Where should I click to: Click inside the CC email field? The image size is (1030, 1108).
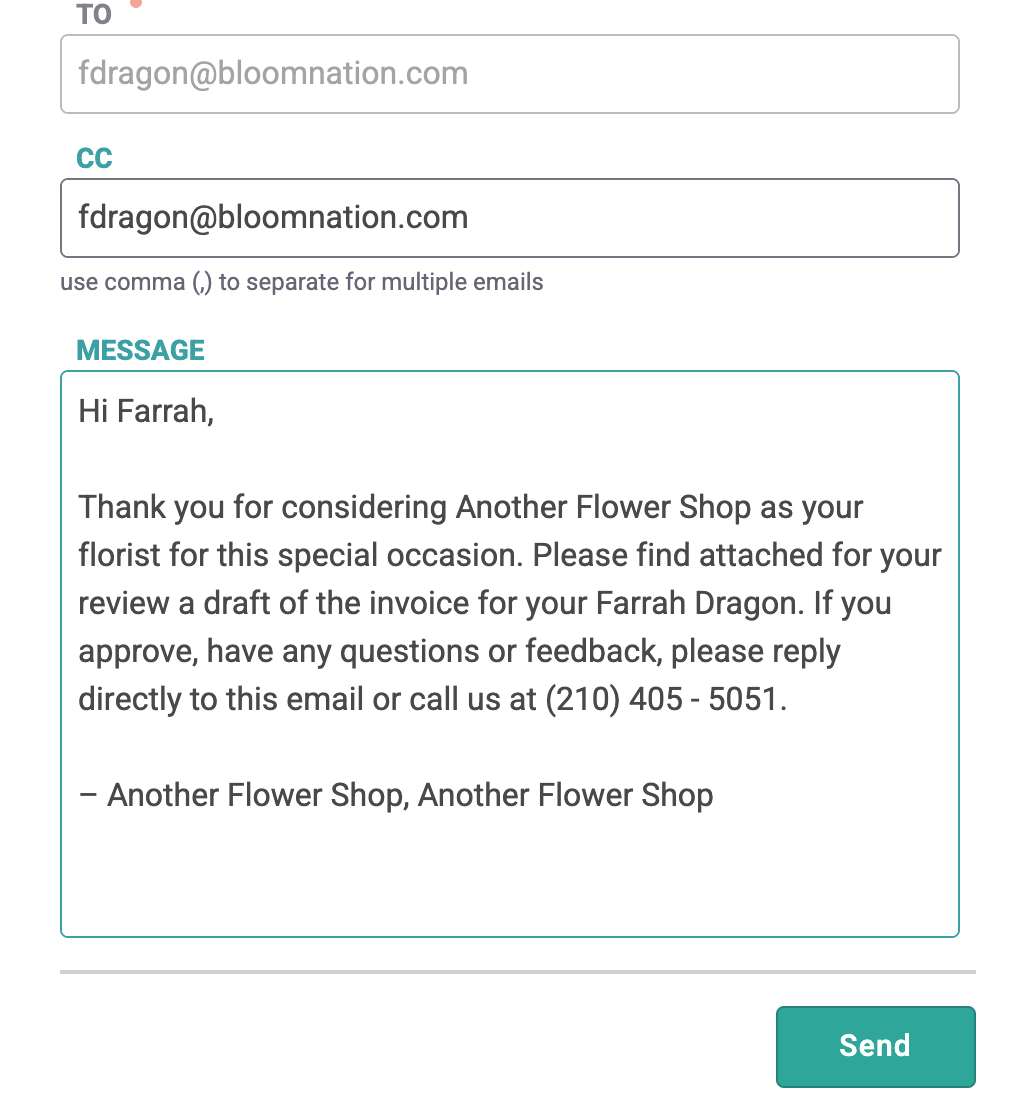509,218
